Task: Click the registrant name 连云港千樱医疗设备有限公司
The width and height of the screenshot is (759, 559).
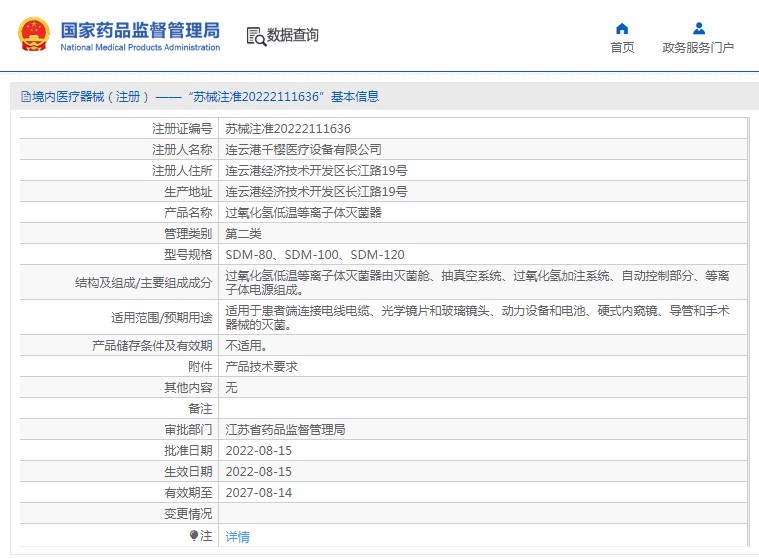Action: (x=304, y=150)
